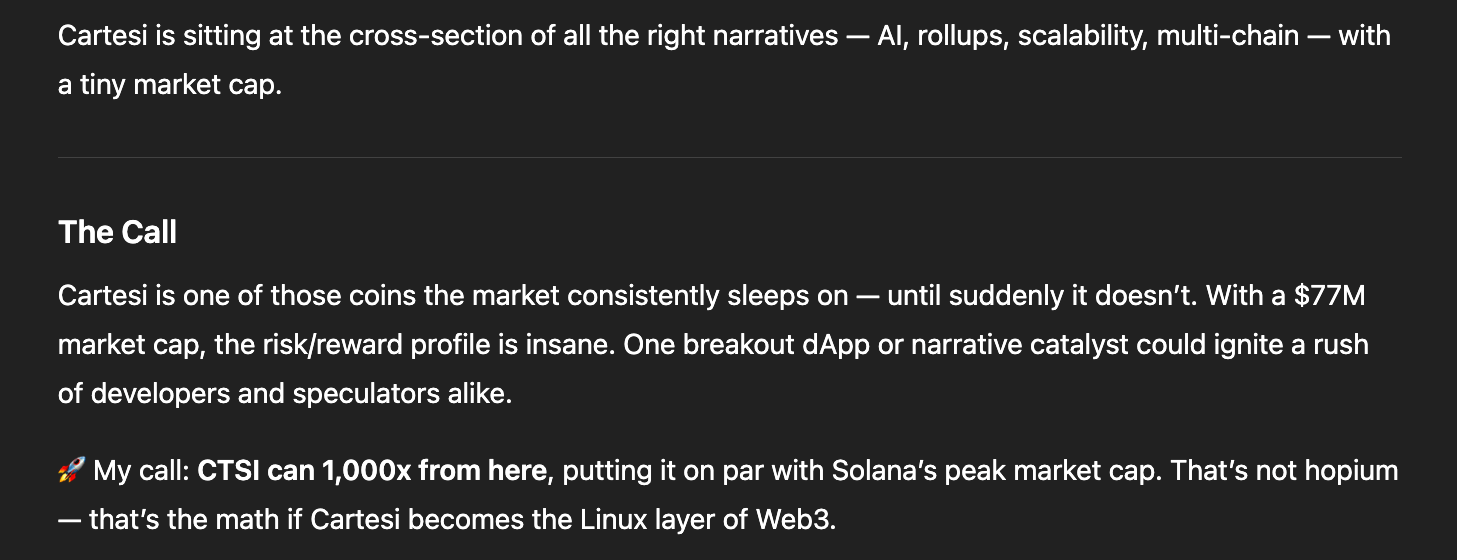The height and width of the screenshot is (560, 1457).
Task: Click the rocket emoji before My call
Action: (71, 470)
